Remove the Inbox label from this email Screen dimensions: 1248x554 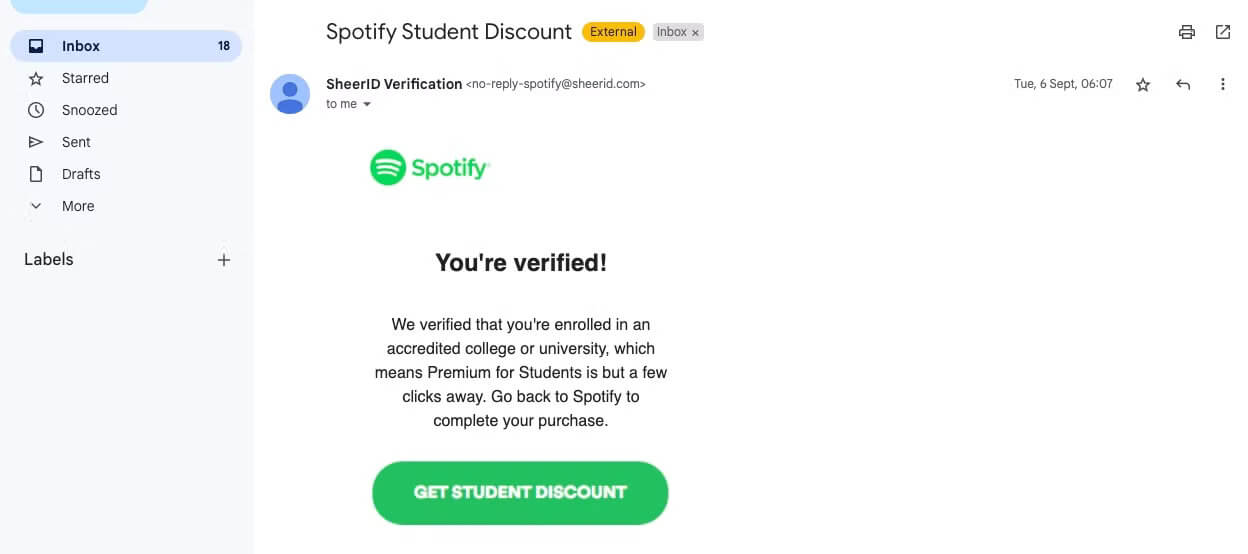pos(696,33)
